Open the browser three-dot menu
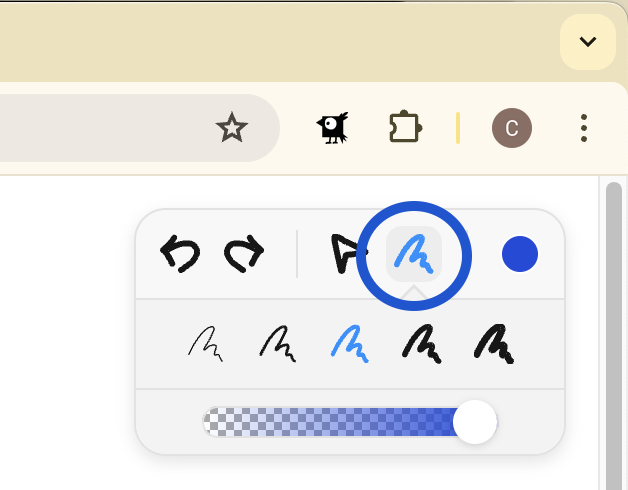Viewport: 628px width, 490px height. [584, 128]
